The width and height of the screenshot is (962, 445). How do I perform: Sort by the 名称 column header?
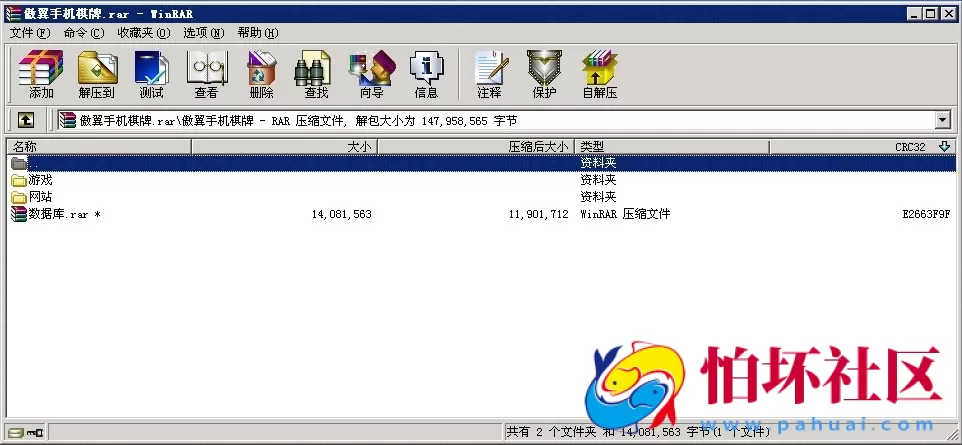tap(99, 147)
